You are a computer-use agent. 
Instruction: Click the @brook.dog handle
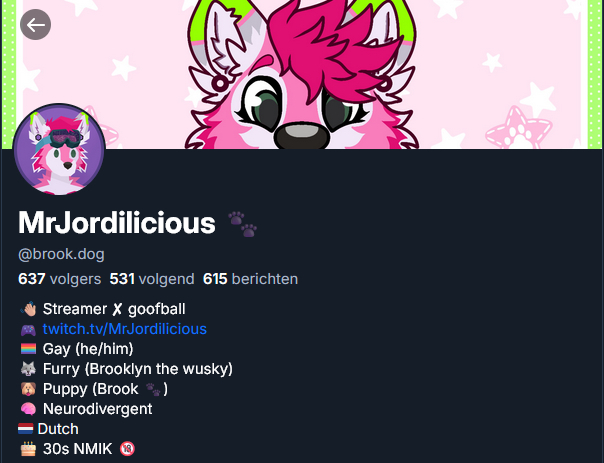[61, 254]
